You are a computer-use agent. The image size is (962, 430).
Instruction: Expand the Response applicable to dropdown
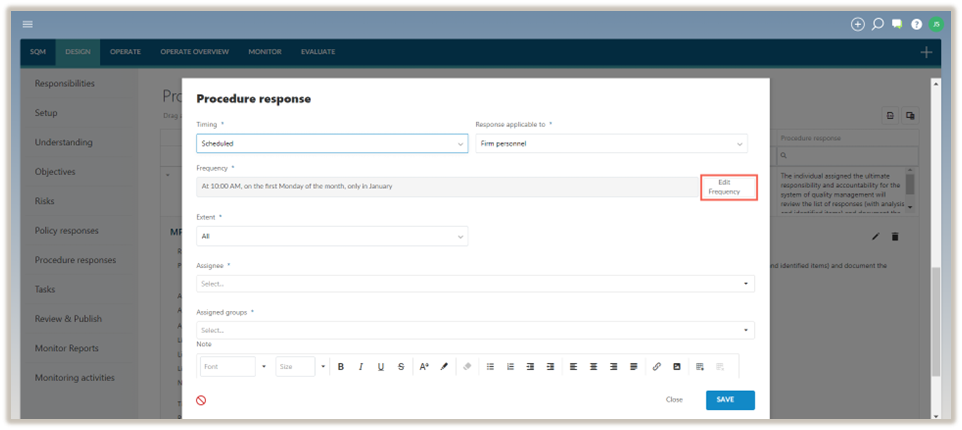click(x=610, y=144)
